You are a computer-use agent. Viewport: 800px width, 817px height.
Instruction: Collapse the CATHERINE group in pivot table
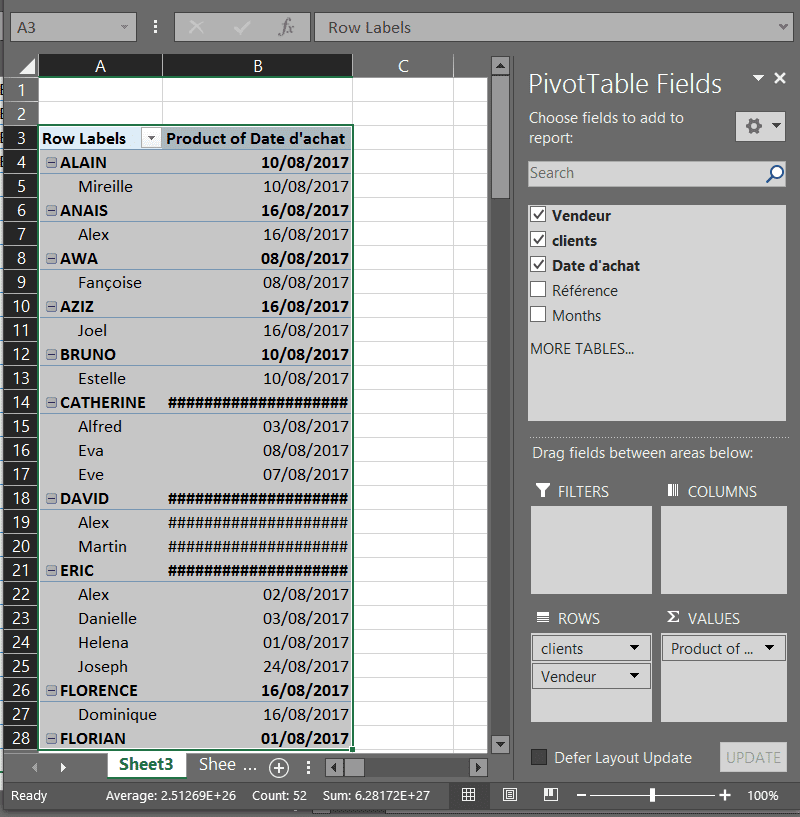pos(51,403)
